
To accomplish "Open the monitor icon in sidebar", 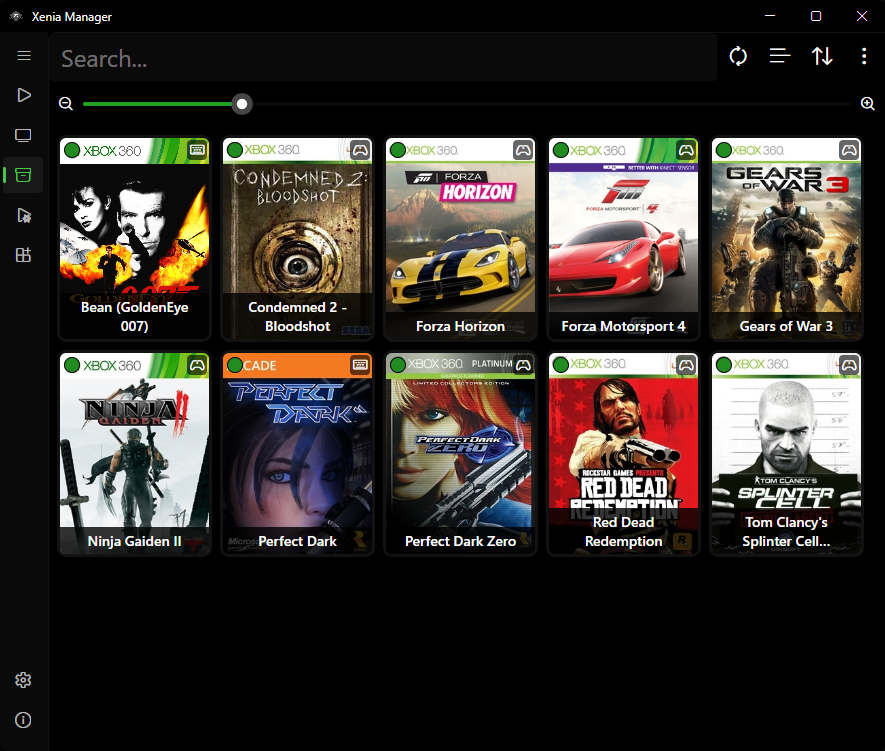I will point(24,135).
